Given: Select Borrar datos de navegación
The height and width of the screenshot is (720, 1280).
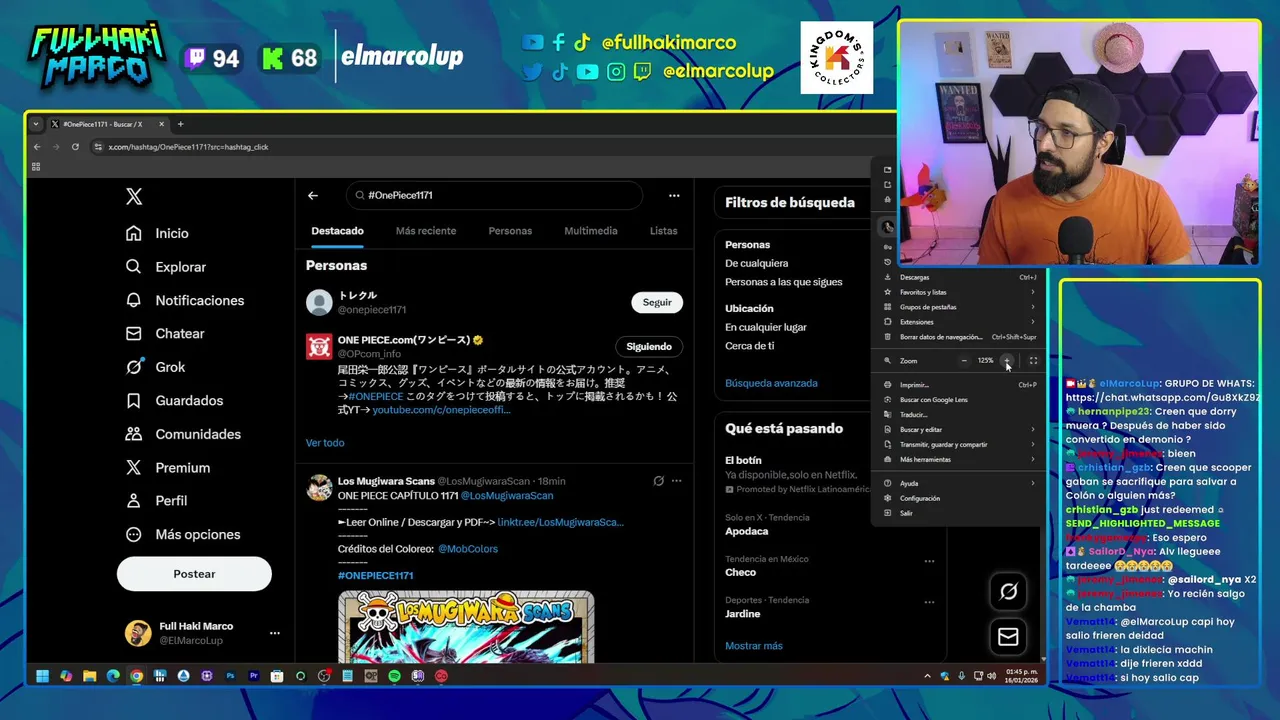Looking at the screenshot, I should [960, 337].
